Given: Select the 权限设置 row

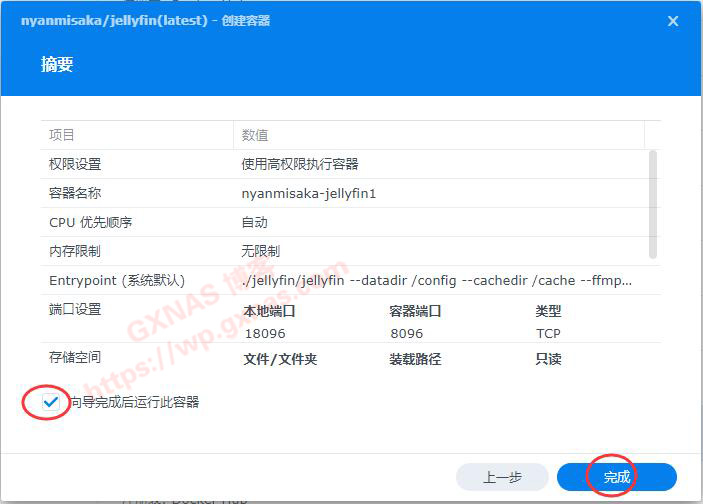Looking at the screenshot, I should pos(75,164).
